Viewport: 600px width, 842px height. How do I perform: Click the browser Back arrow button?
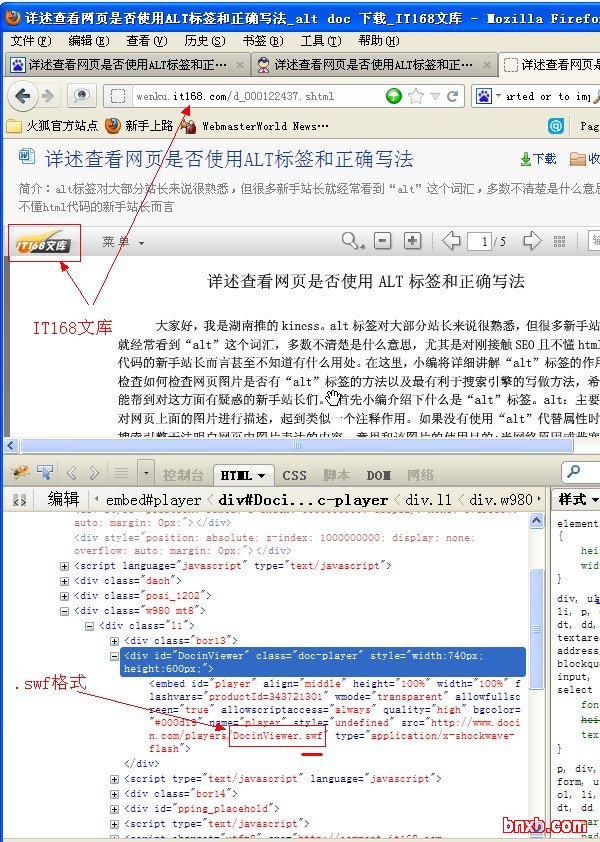click(23, 96)
